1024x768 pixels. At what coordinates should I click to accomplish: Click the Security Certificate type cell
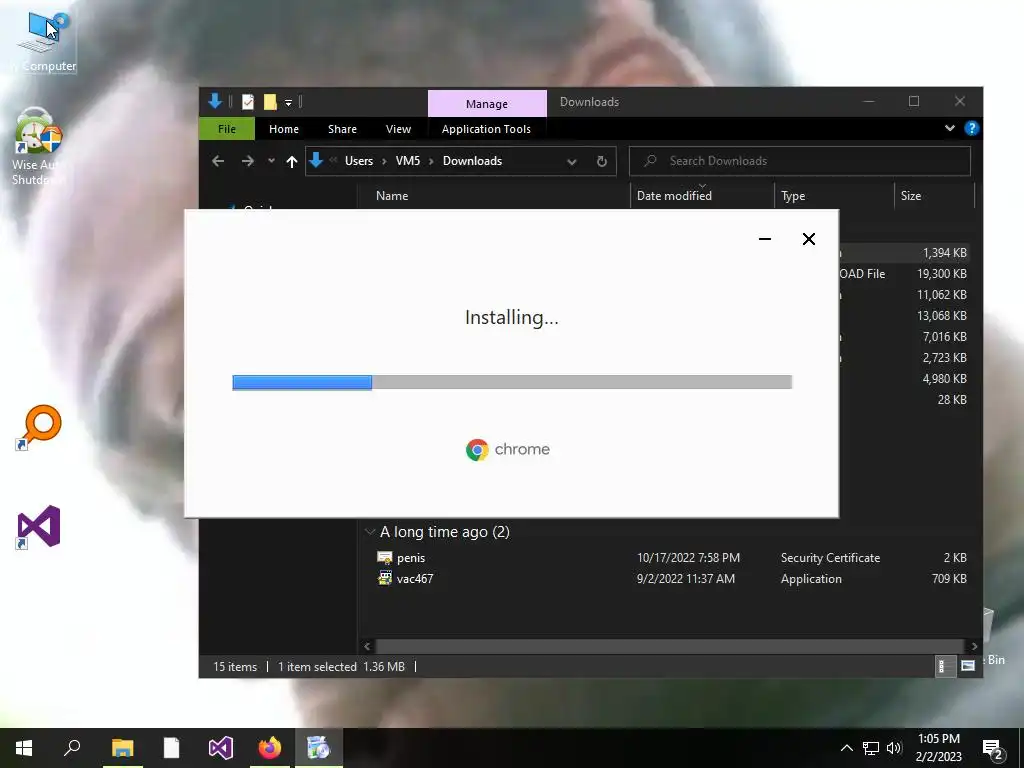point(830,558)
